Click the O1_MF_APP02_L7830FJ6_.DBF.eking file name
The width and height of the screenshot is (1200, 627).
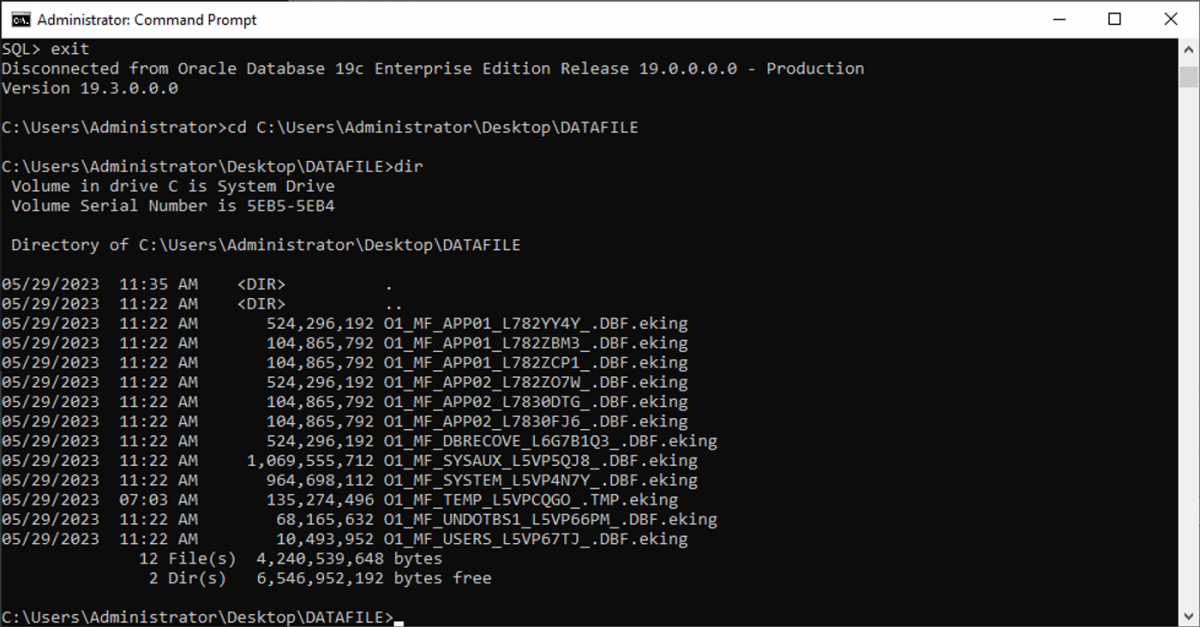pyautogui.click(x=535, y=422)
